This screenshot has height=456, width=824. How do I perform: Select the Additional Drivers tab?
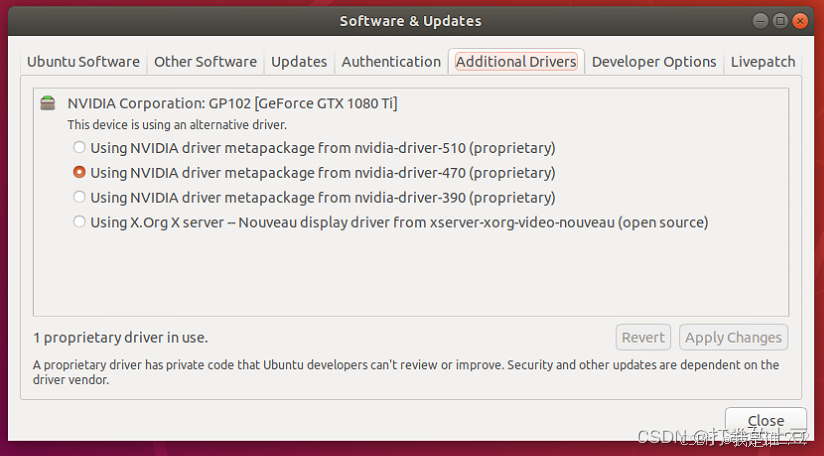[x=516, y=62]
